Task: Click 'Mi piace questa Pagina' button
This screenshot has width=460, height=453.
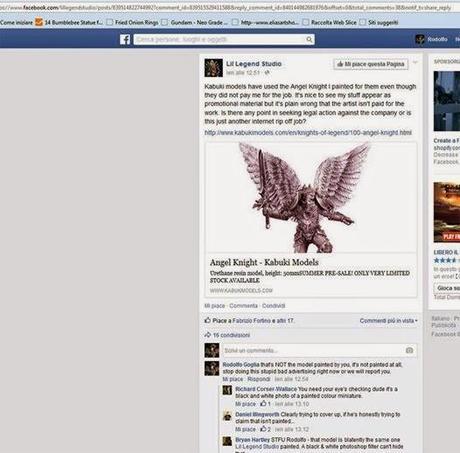Action: 371,64
